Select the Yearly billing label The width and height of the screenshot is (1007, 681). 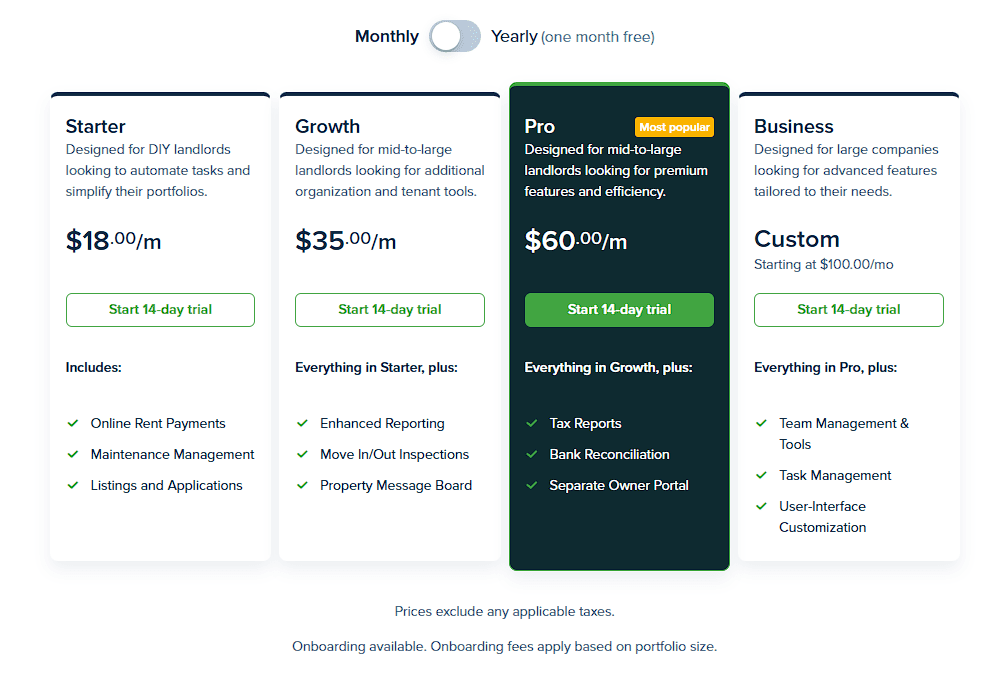tap(514, 36)
